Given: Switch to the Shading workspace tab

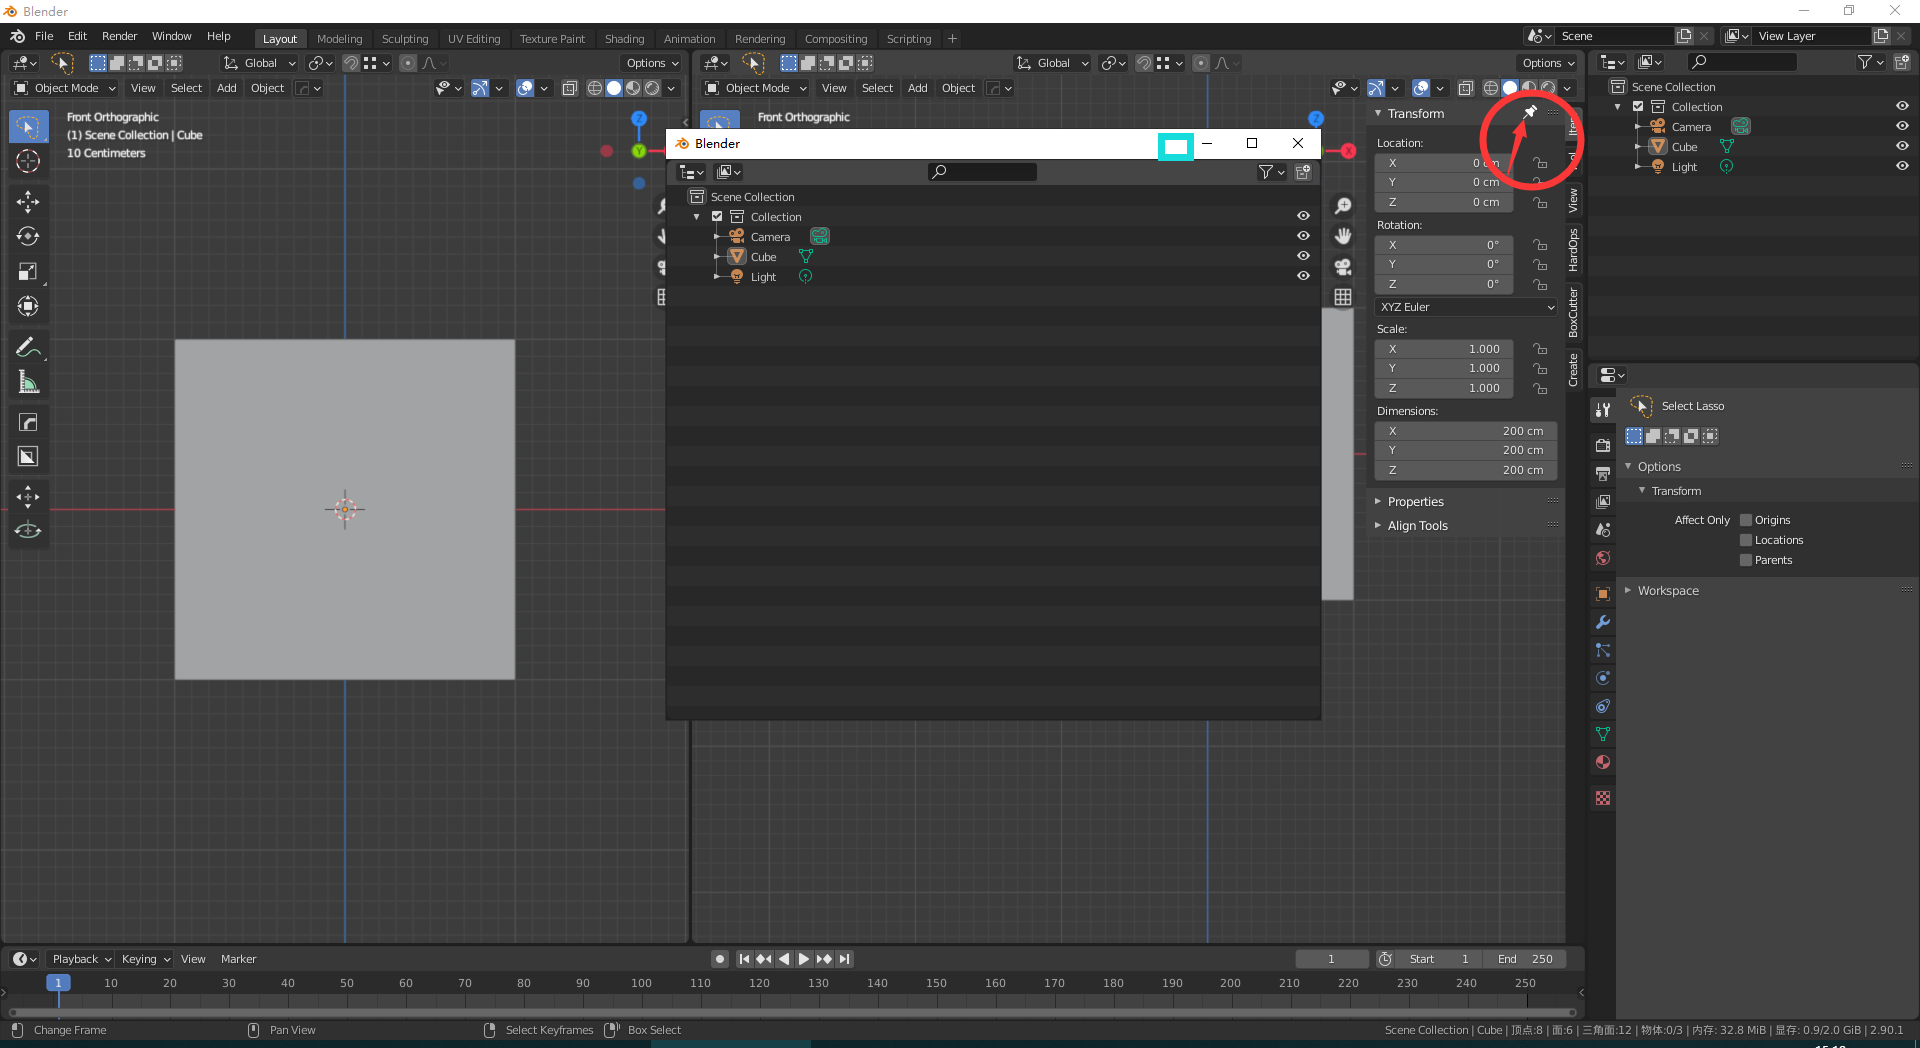Looking at the screenshot, I should 624,39.
